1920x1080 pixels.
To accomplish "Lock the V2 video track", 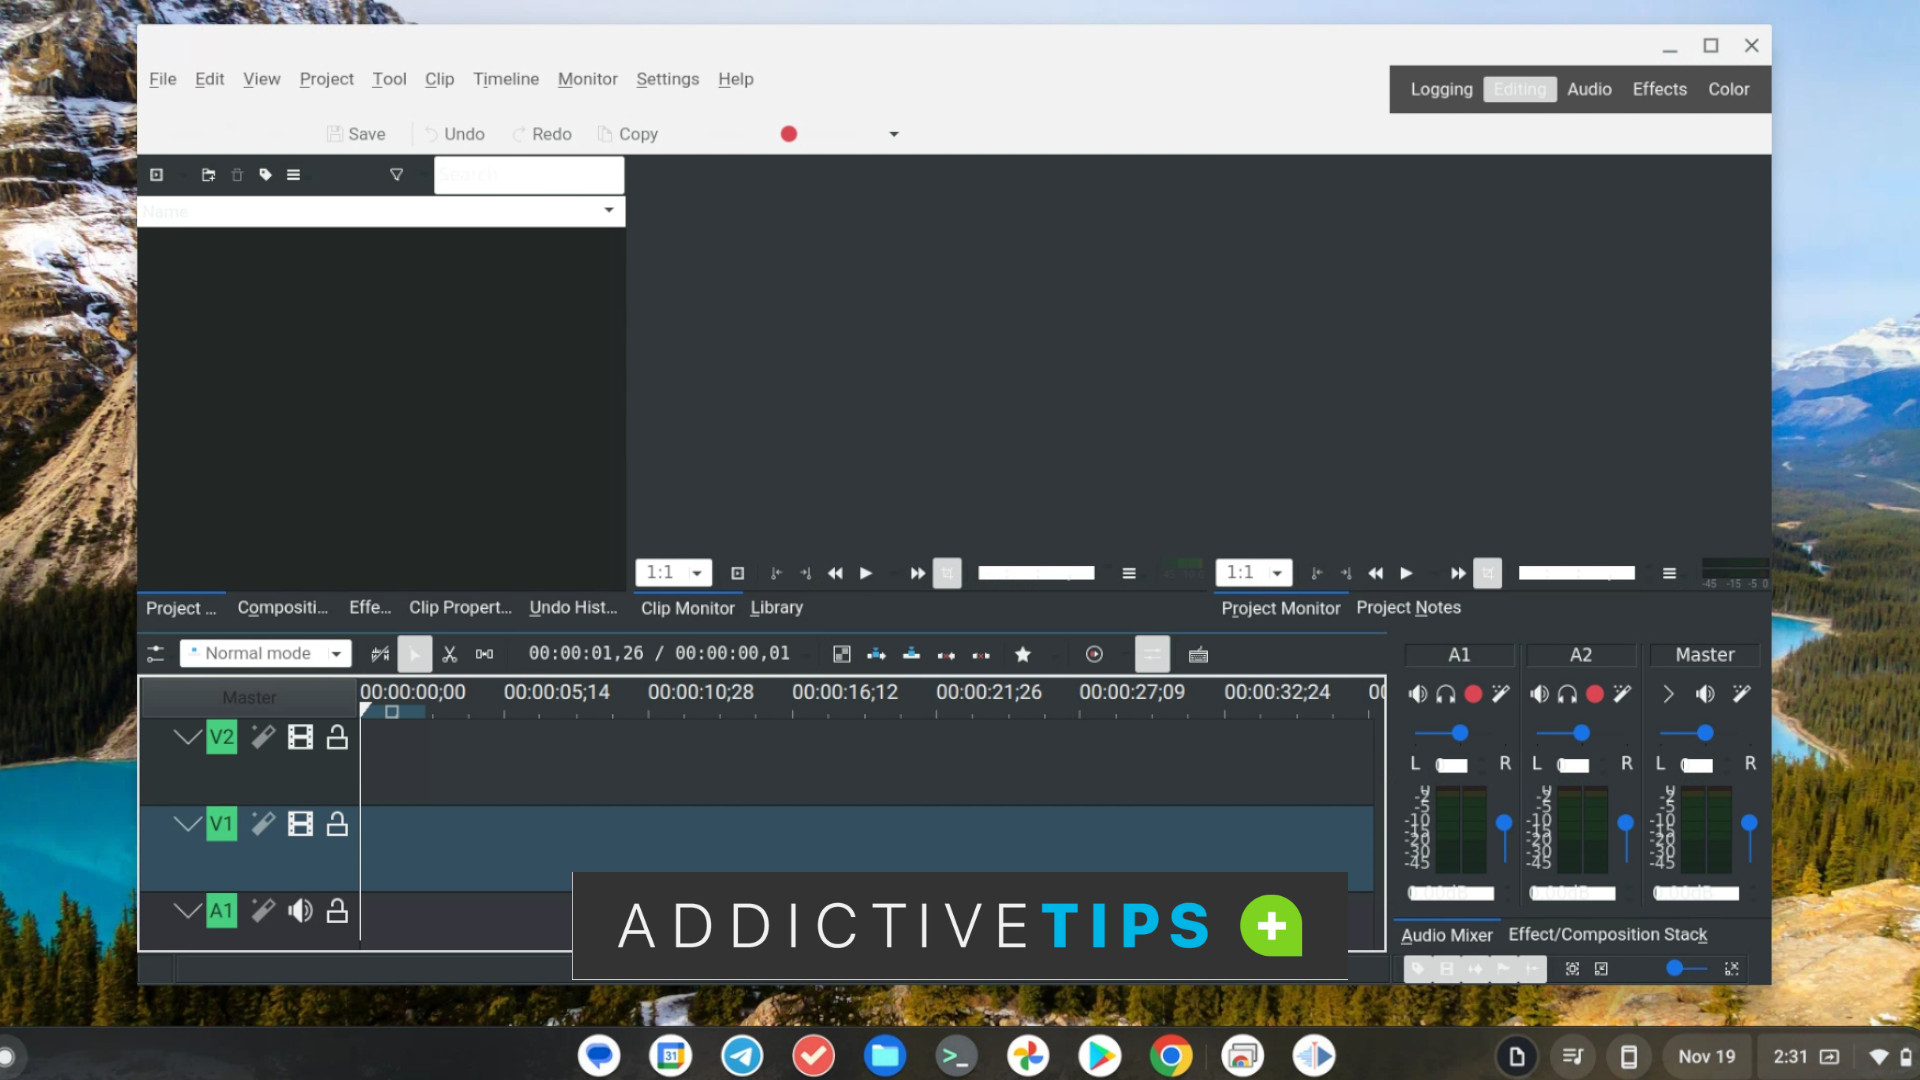I will pos(338,737).
